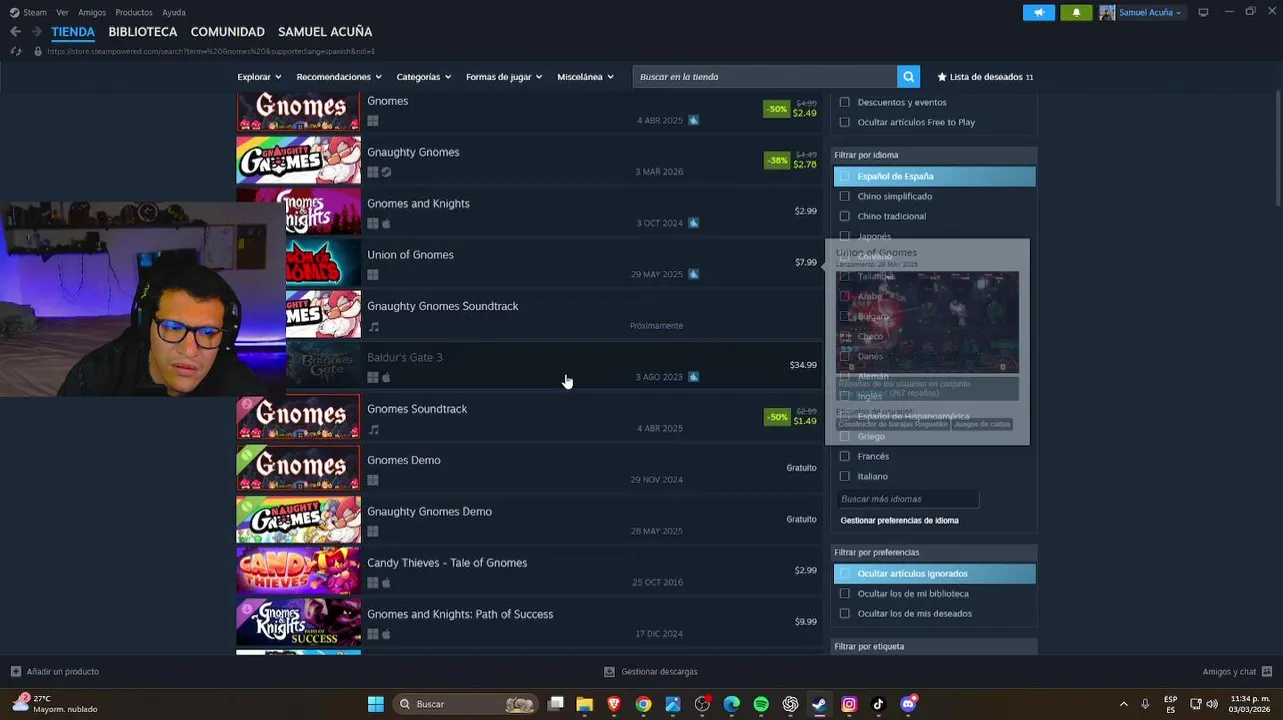Check the Italiano language filter

point(845,476)
